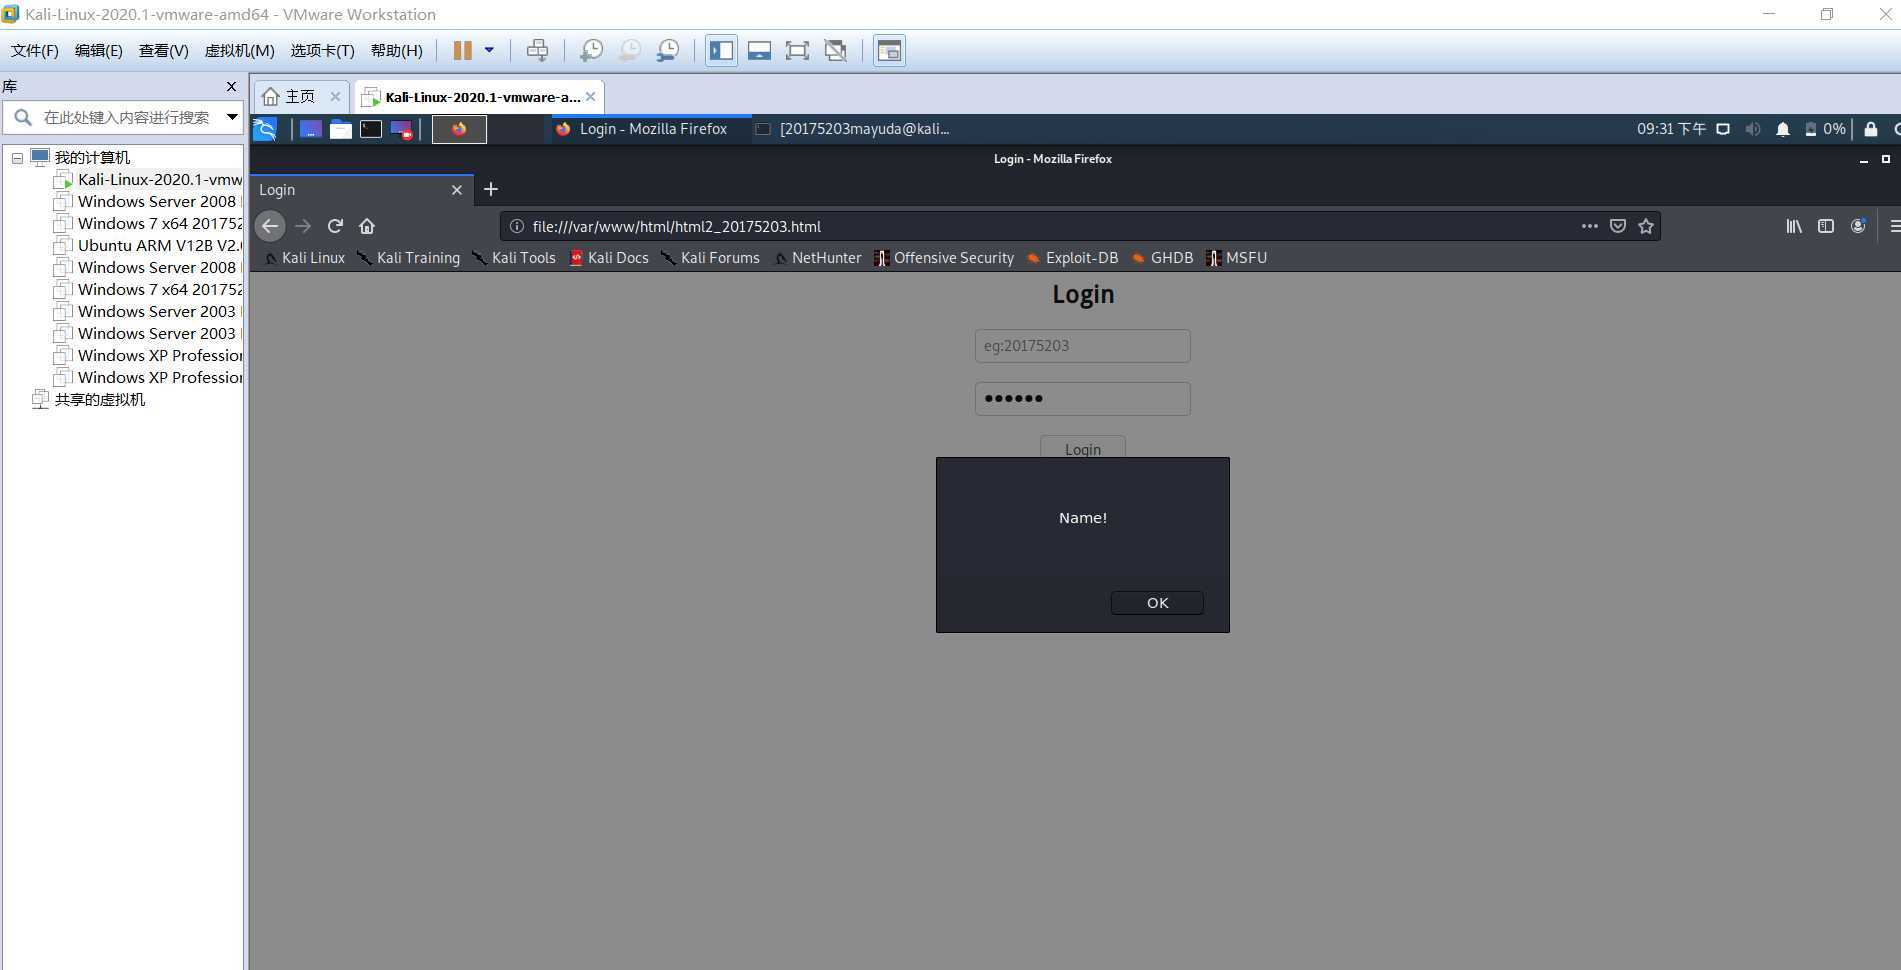Toggle Unity mode in VMware toolbar
This screenshot has width=1901, height=970.
835,50
